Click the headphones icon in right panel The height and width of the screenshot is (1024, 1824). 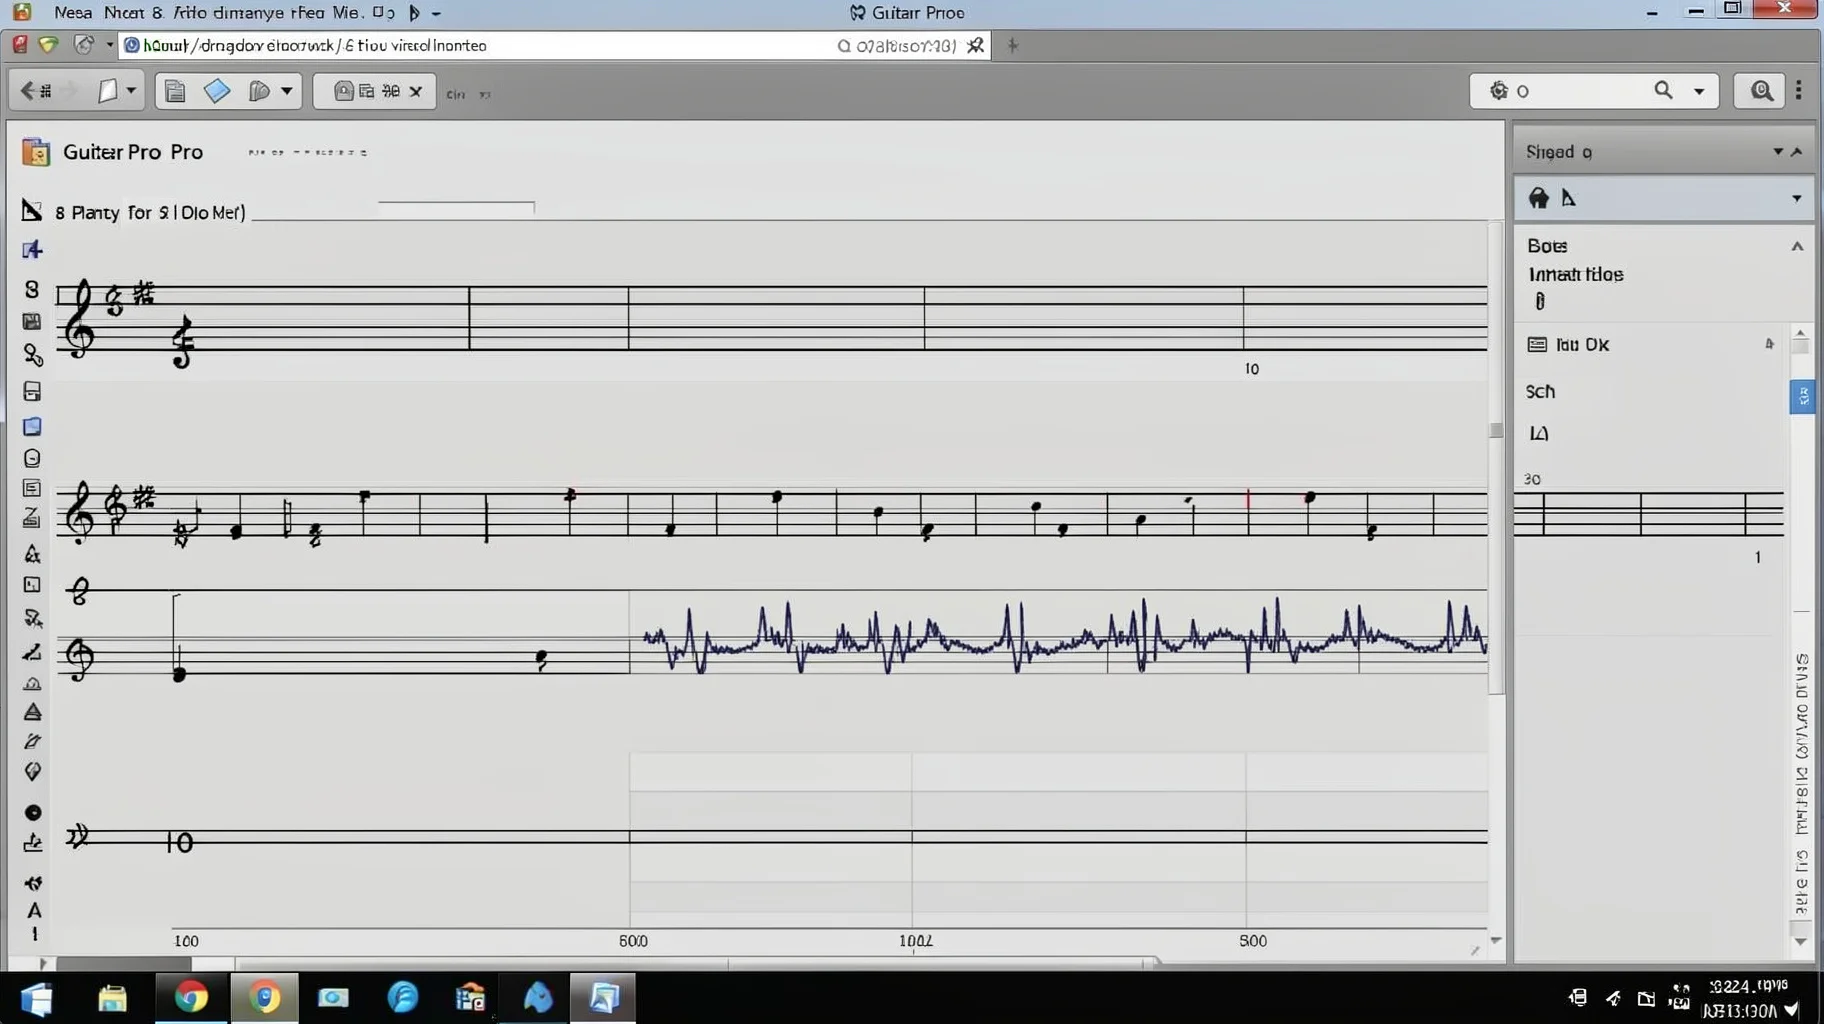pyautogui.click(x=1539, y=198)
